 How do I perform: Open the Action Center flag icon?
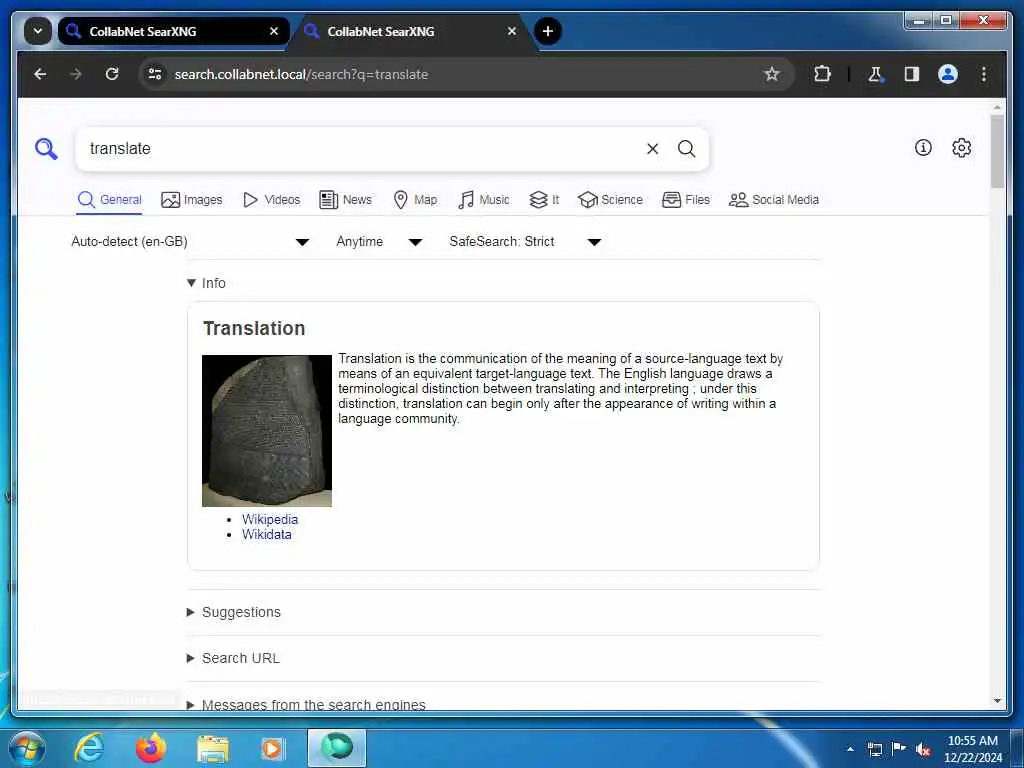coord(899,749)
